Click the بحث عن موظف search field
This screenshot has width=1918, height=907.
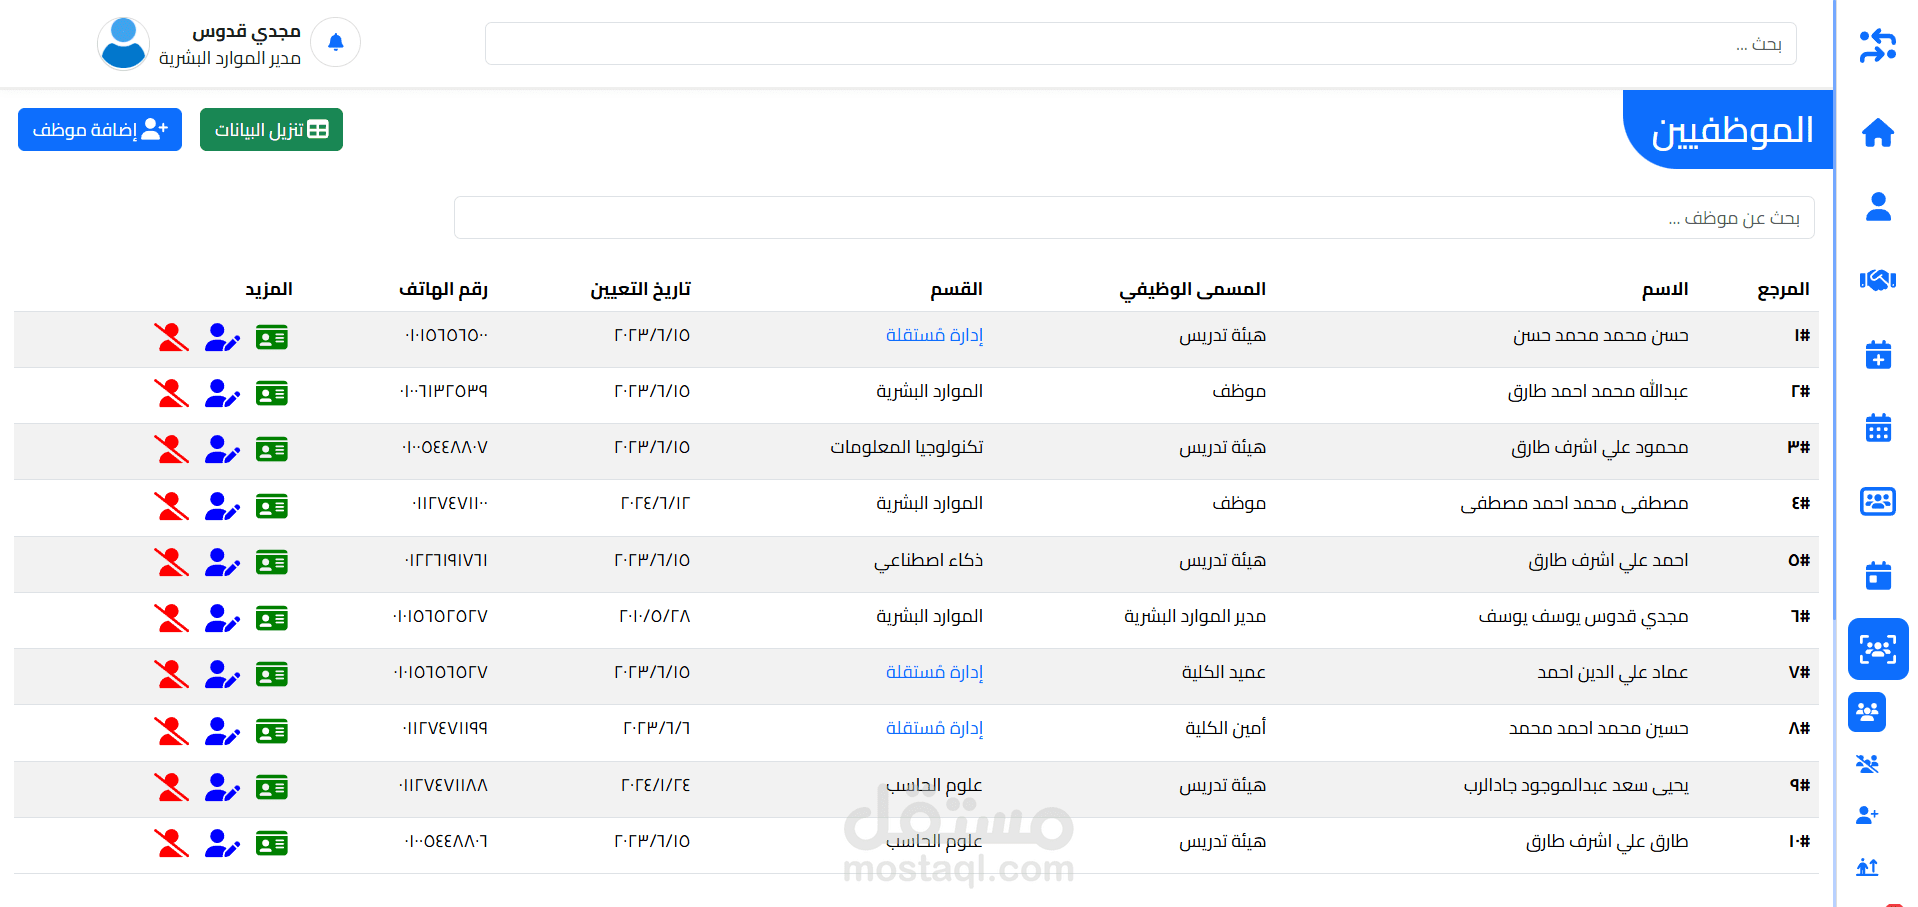tap(1134, 218)
